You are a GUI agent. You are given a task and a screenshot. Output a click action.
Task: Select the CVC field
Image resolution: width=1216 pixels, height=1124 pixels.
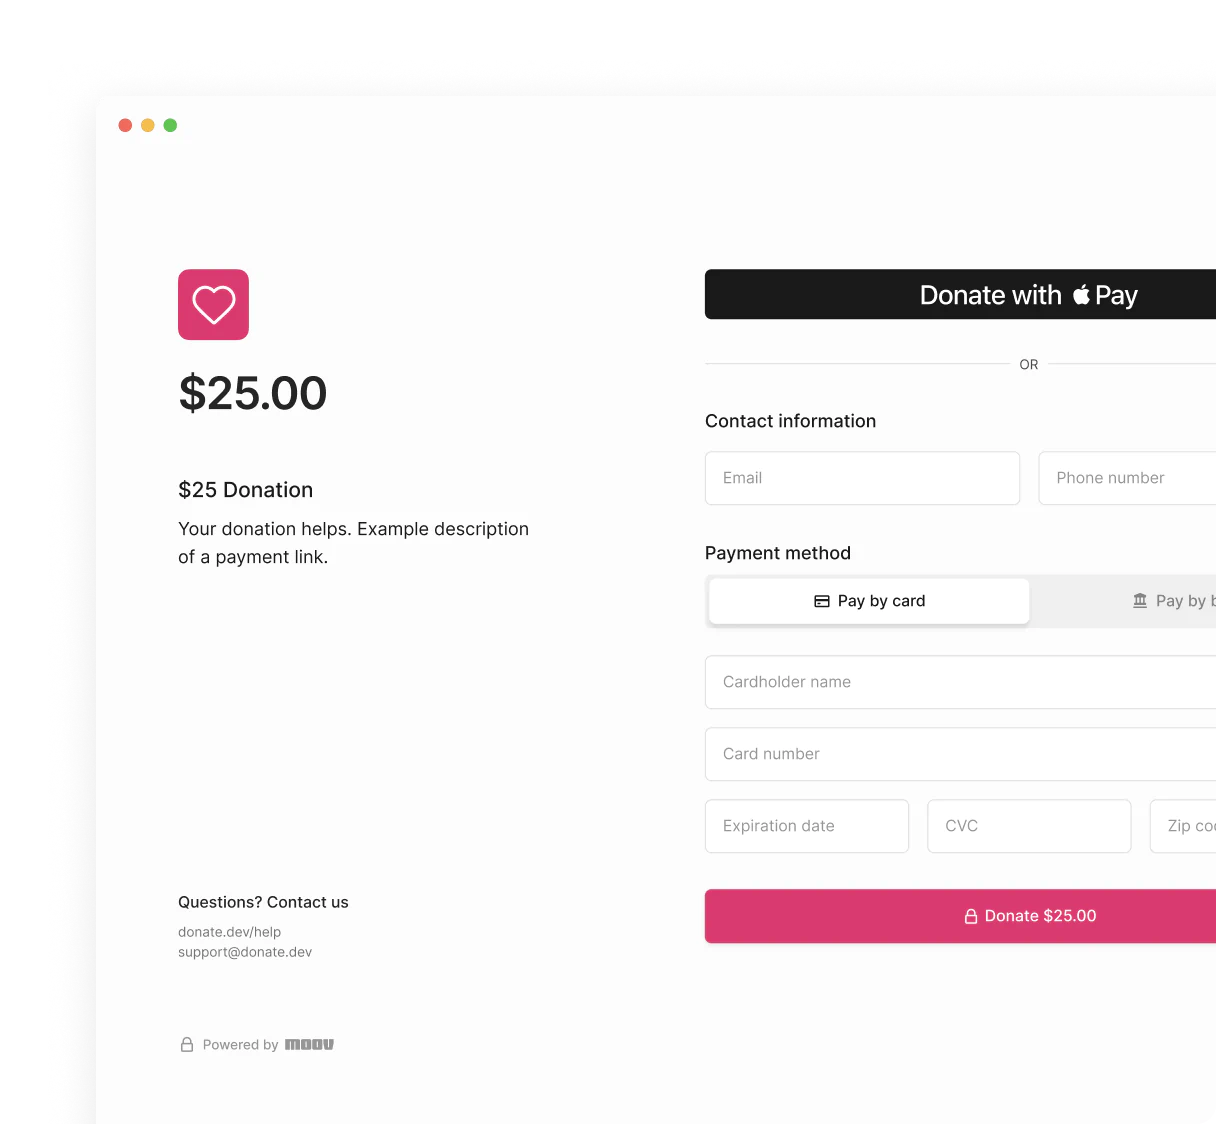(x=1029, y=826)
